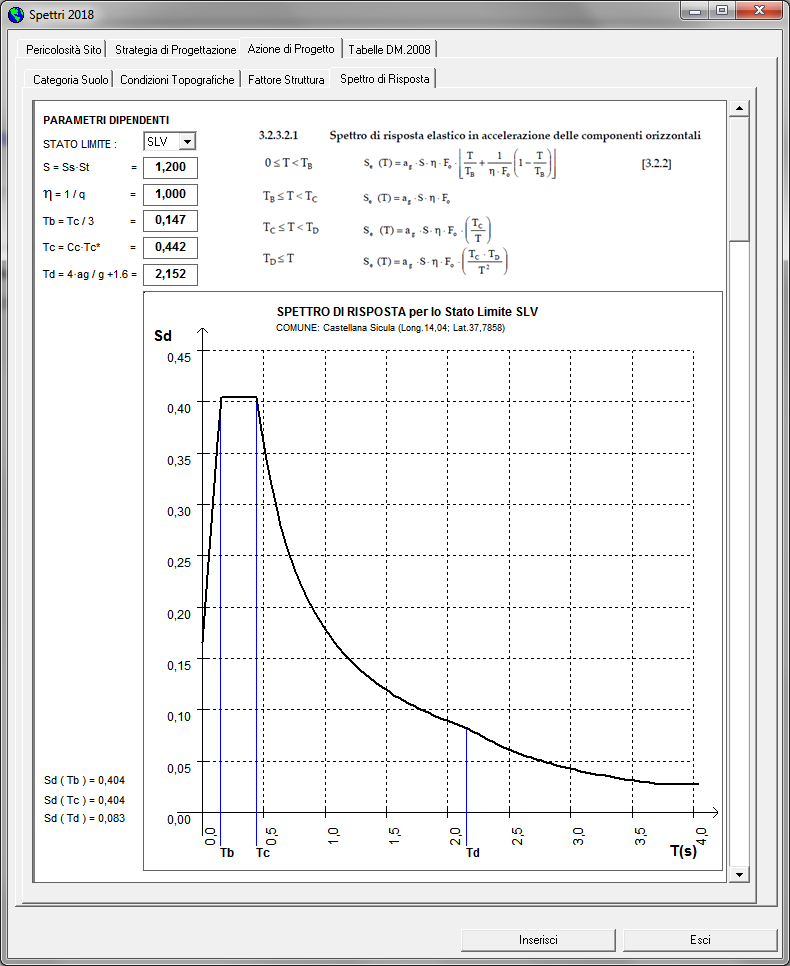Switch to Pericolosità Sito tab

click(x=63, y=49)
